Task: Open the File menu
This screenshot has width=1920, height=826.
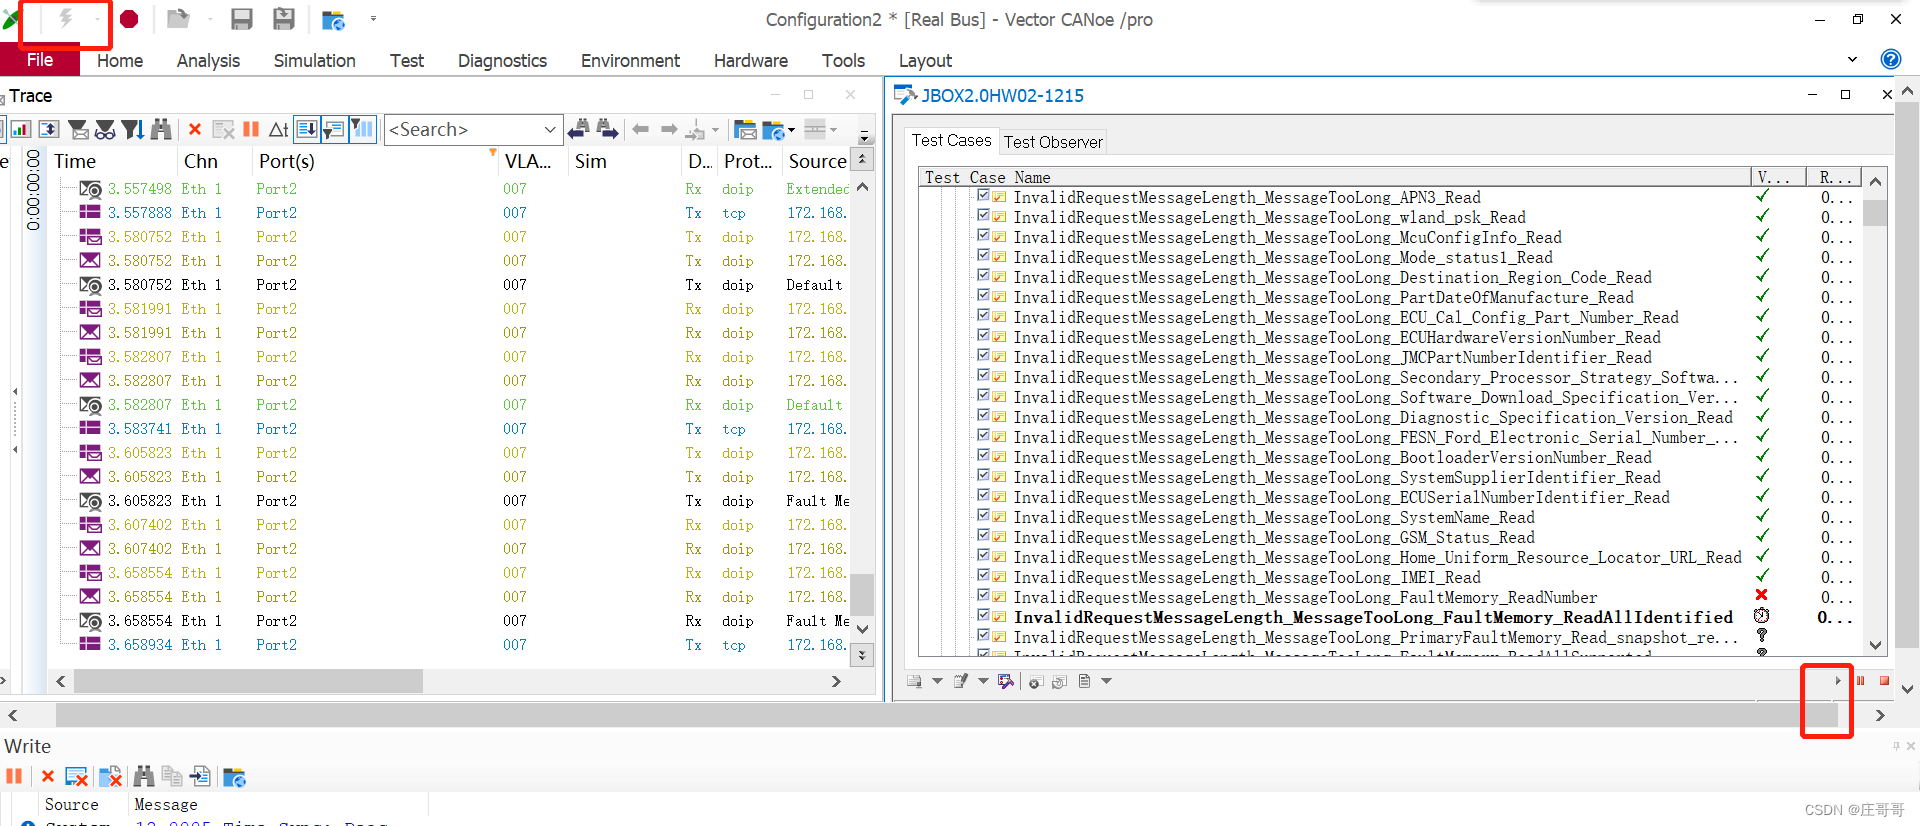Action: coord(40,60)
